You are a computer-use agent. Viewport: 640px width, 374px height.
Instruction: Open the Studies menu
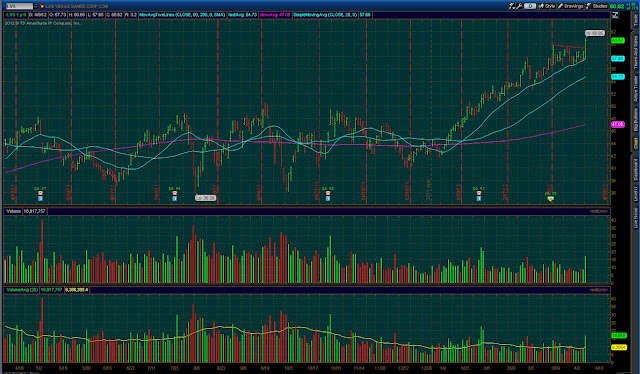(x=597, y=6)
